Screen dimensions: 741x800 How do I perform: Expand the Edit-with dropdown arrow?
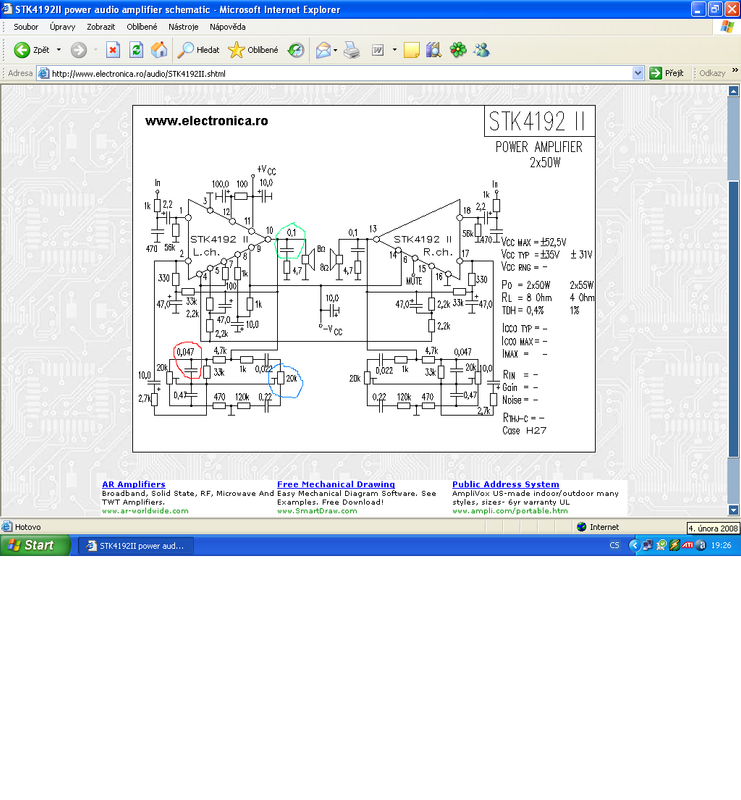pyautogui.click(x=394, y=50)
